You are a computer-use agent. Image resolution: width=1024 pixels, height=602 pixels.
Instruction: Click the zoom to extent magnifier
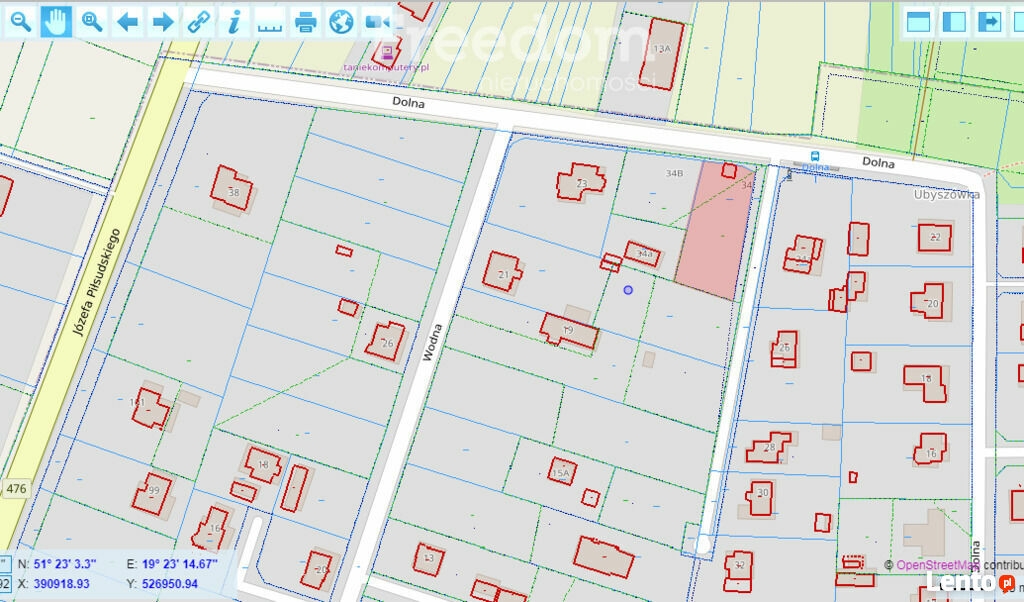point(92,21)
